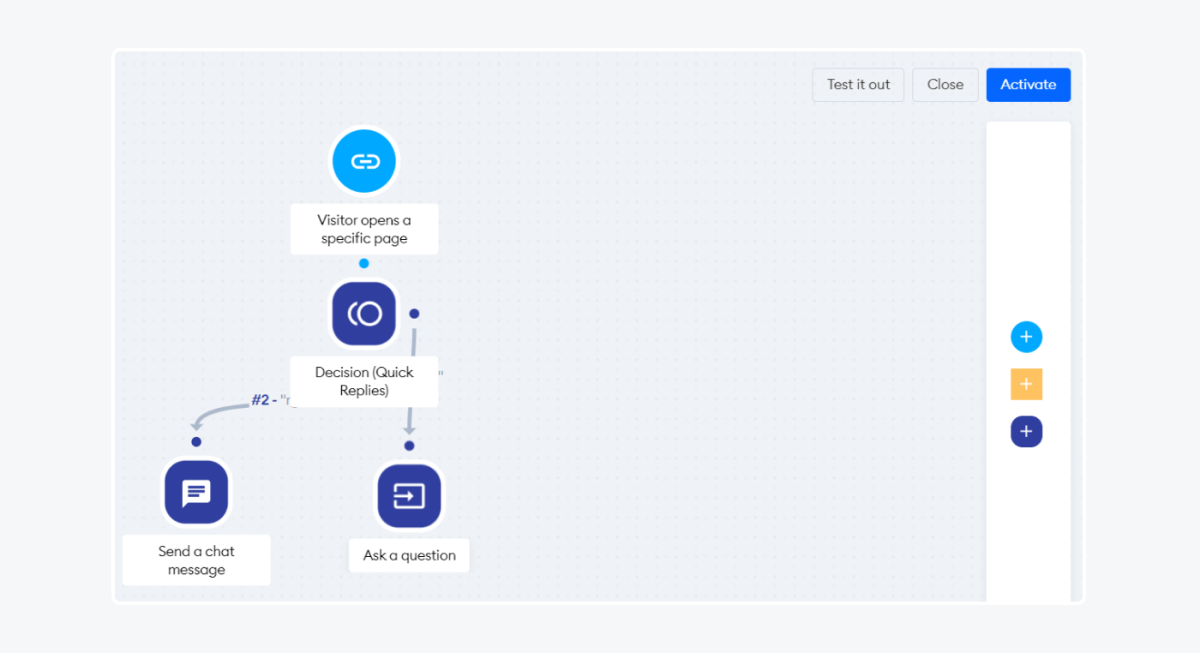Click the Close button
This screenshot has height=653, width=1200.
tap(945, 84)
